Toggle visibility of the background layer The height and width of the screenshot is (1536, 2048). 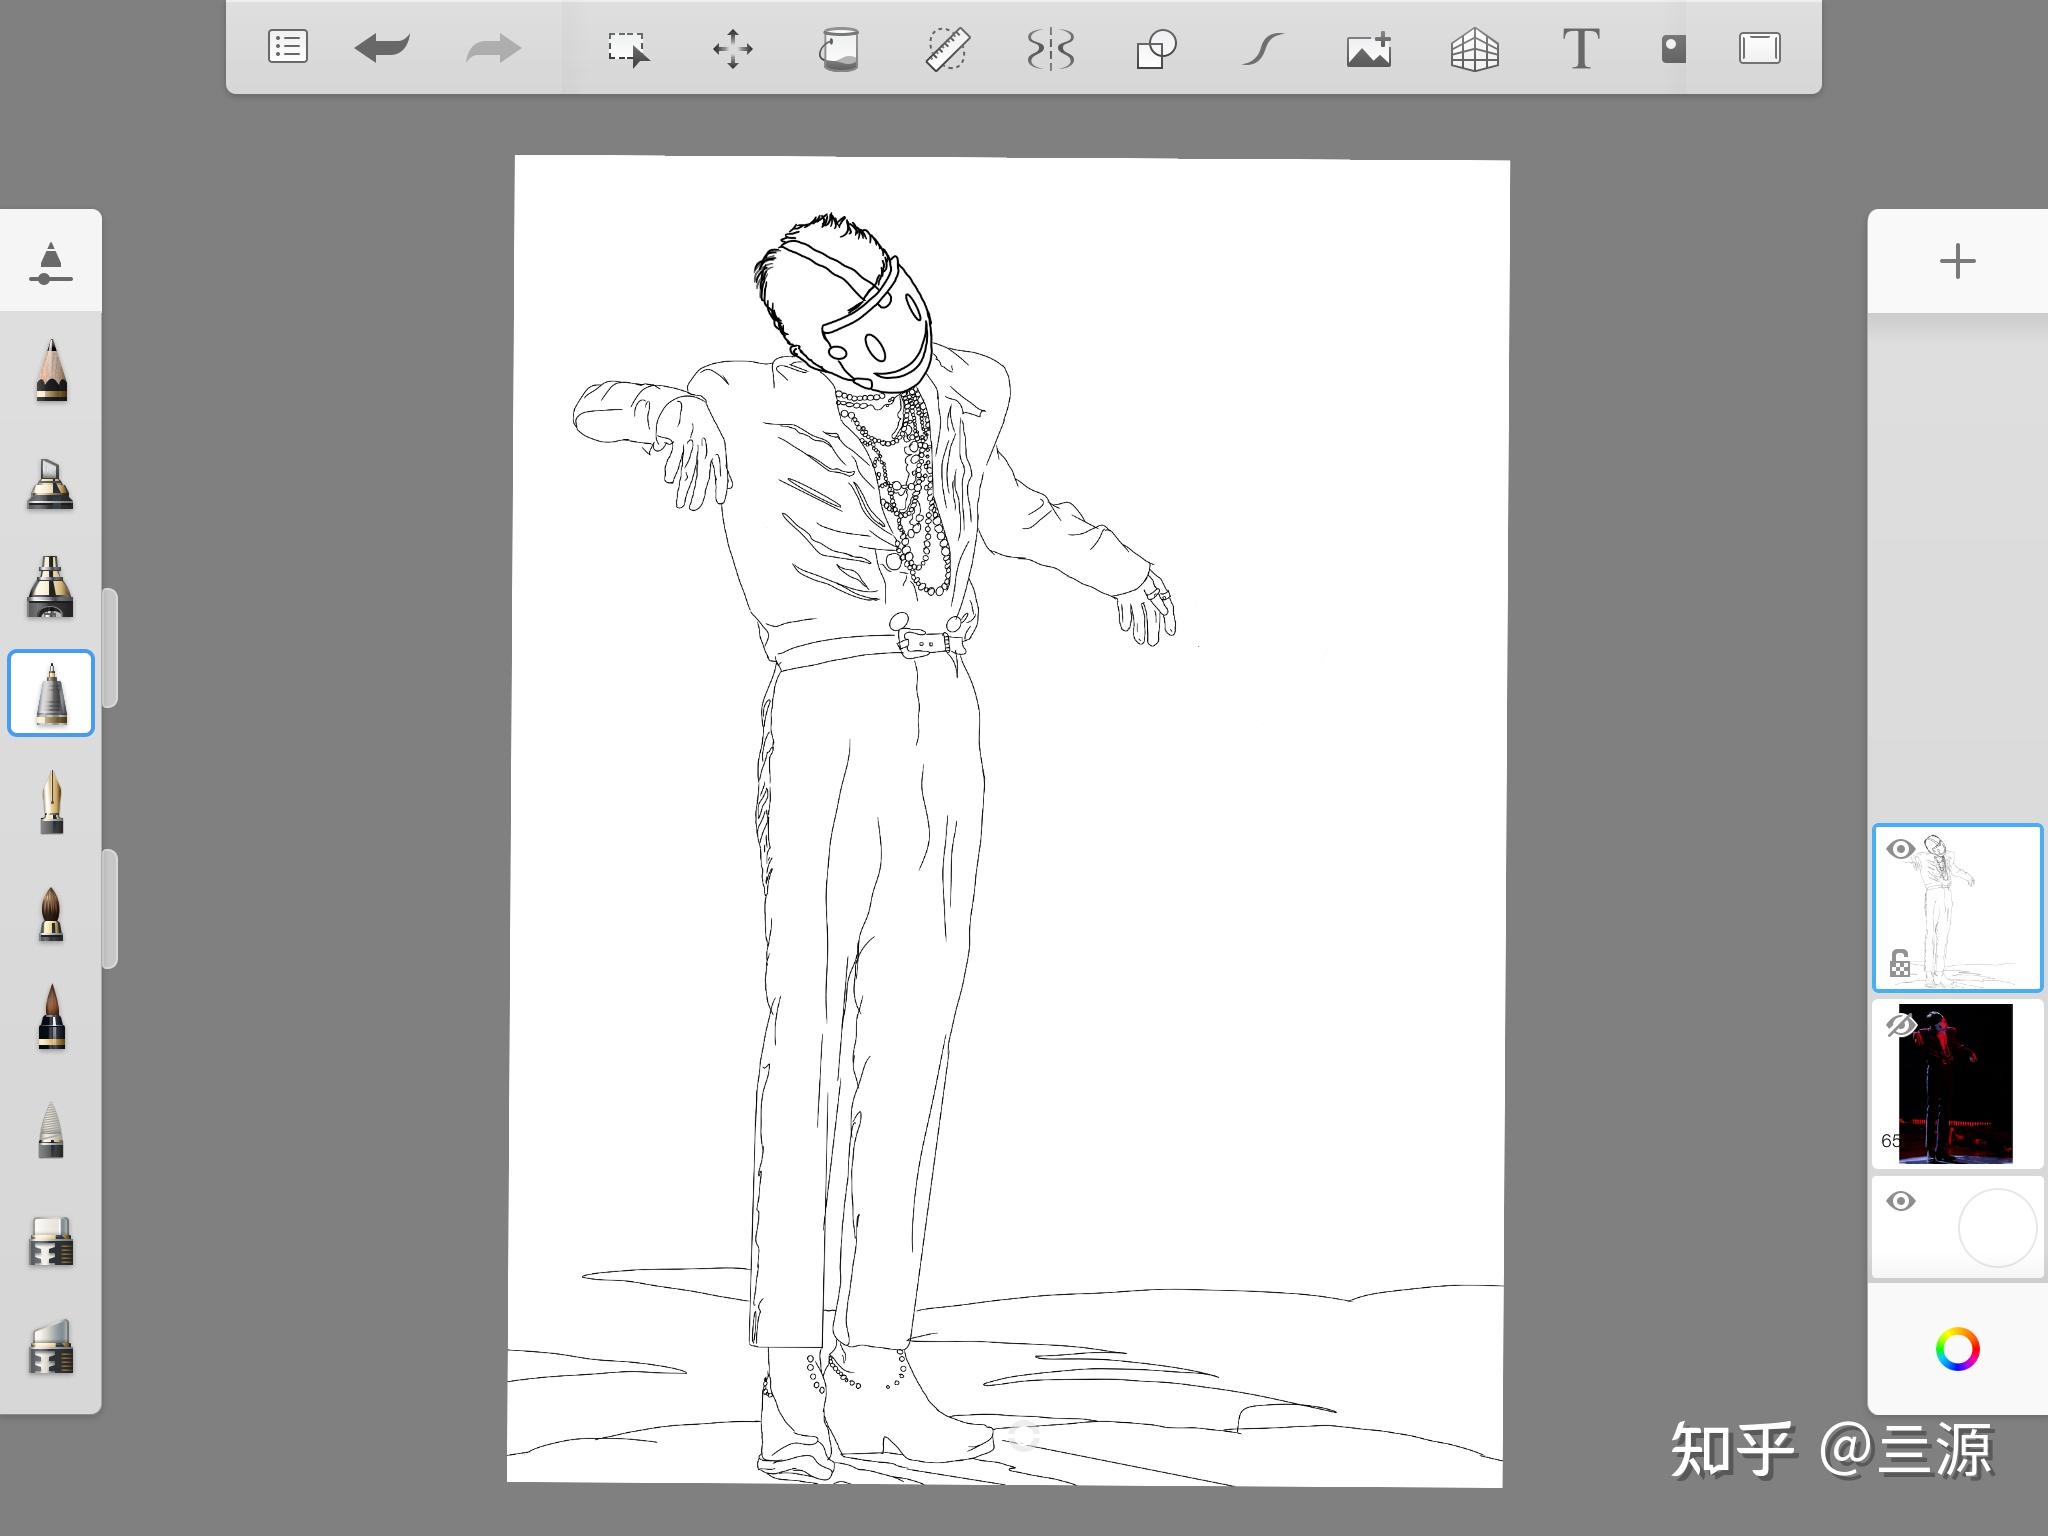click(x=1900, y=1201)
